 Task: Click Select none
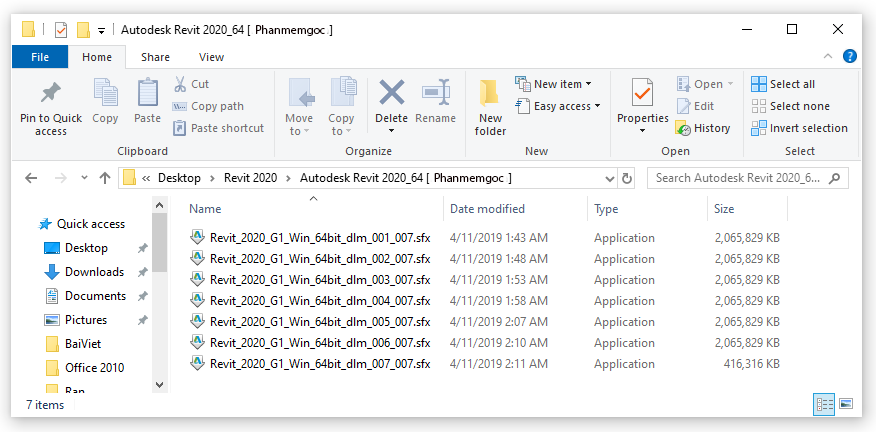click(791, 106)
